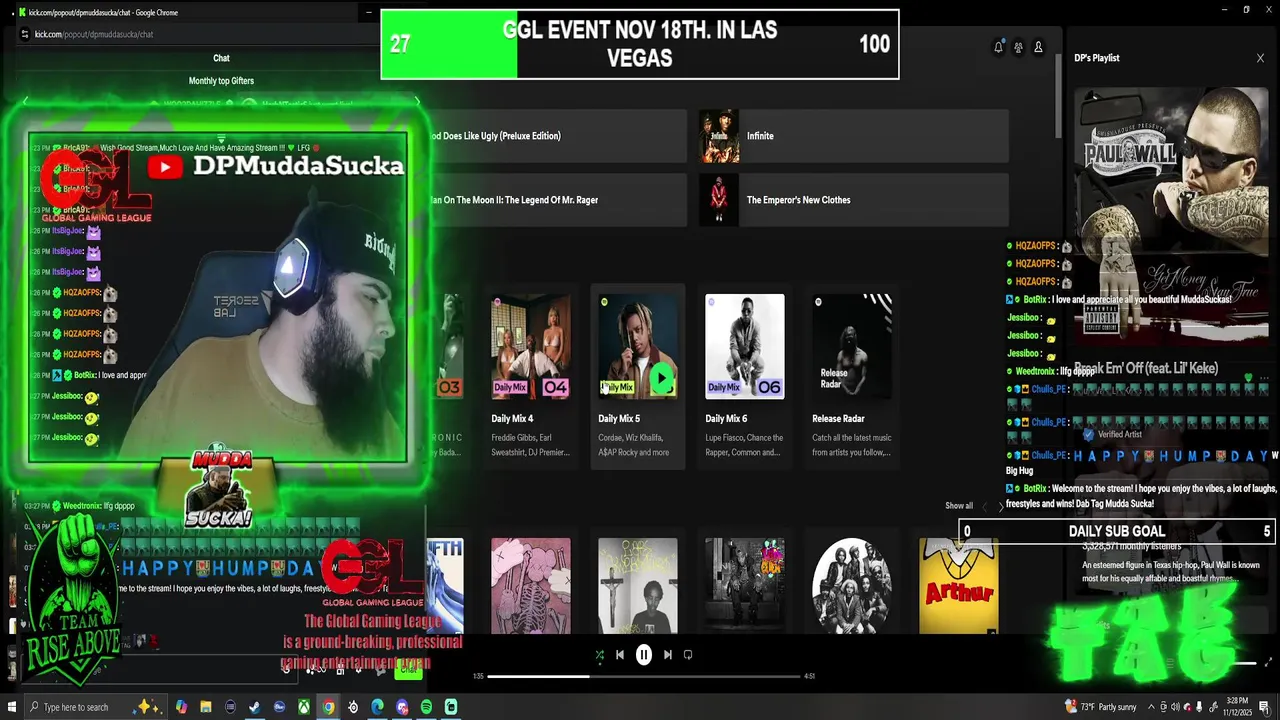Open the Friend Activity people icon
This screenshot has width=1280, height=720.
(x=1018, y=47)
